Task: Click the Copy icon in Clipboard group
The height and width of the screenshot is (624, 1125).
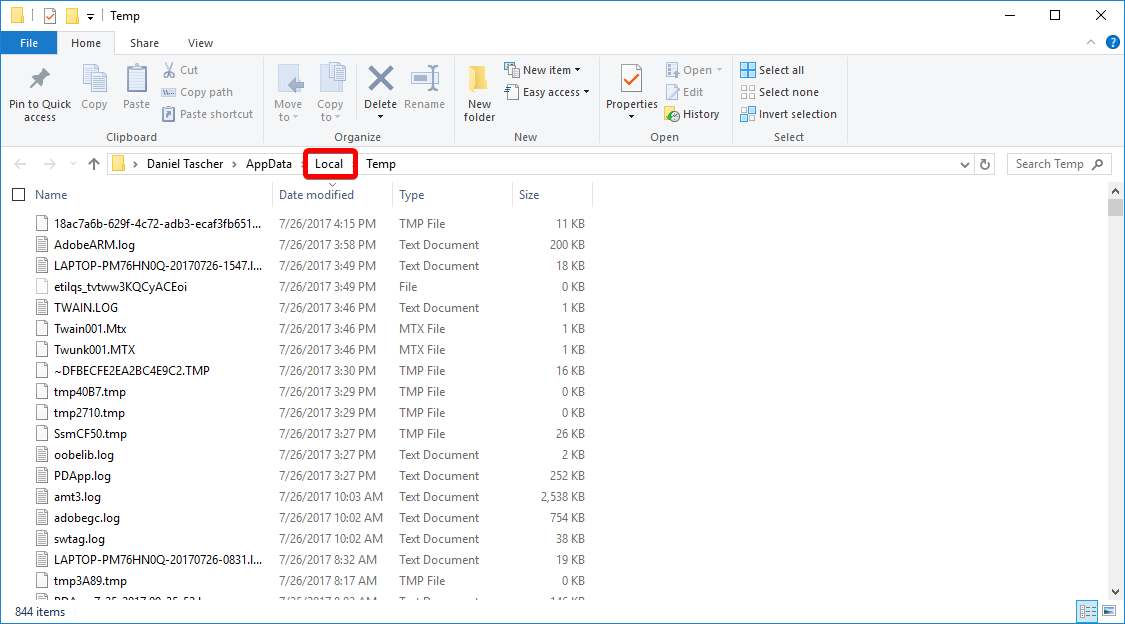Action: tap(94, 78)
